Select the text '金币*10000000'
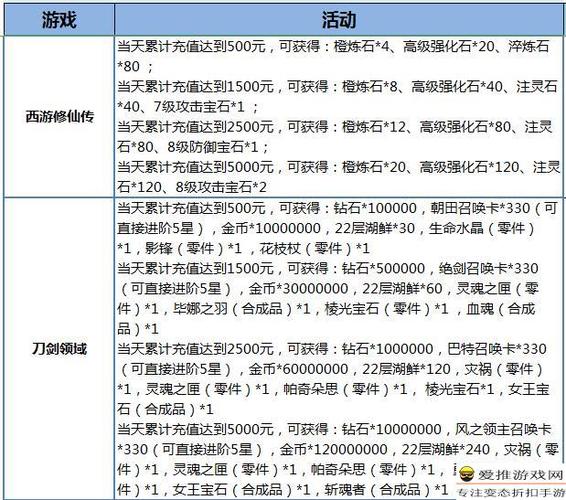 (x=271, y=228)
